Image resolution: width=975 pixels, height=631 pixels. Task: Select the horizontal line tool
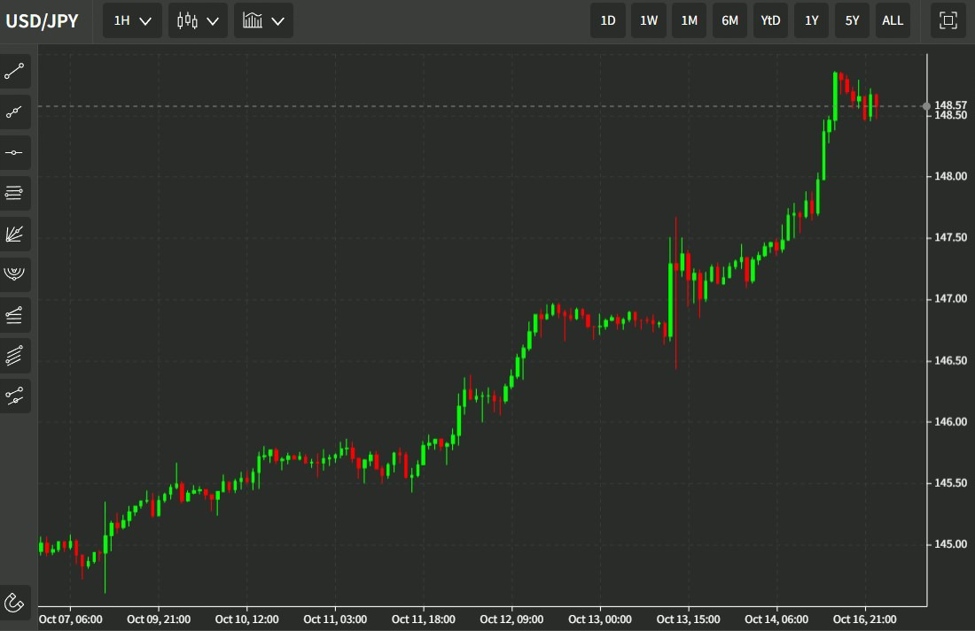click(15, 153)
